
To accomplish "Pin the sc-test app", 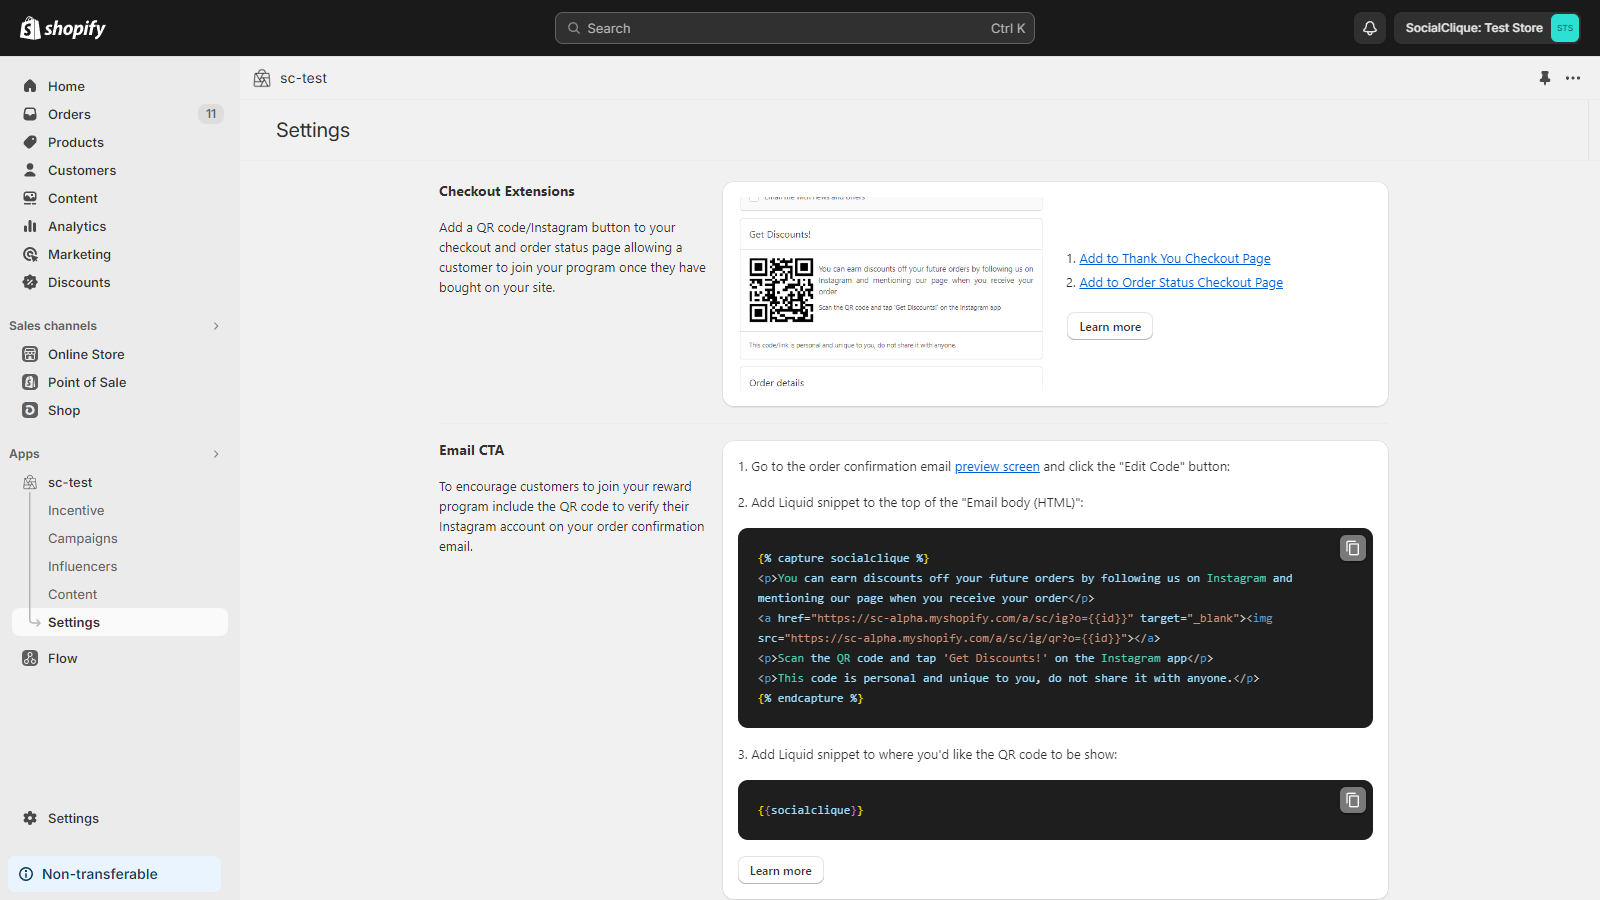I will point(1545,78).
